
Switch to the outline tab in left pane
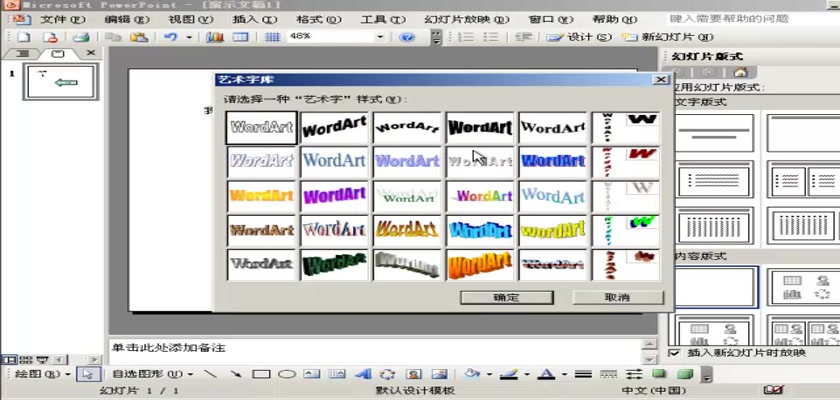(21, 54)
